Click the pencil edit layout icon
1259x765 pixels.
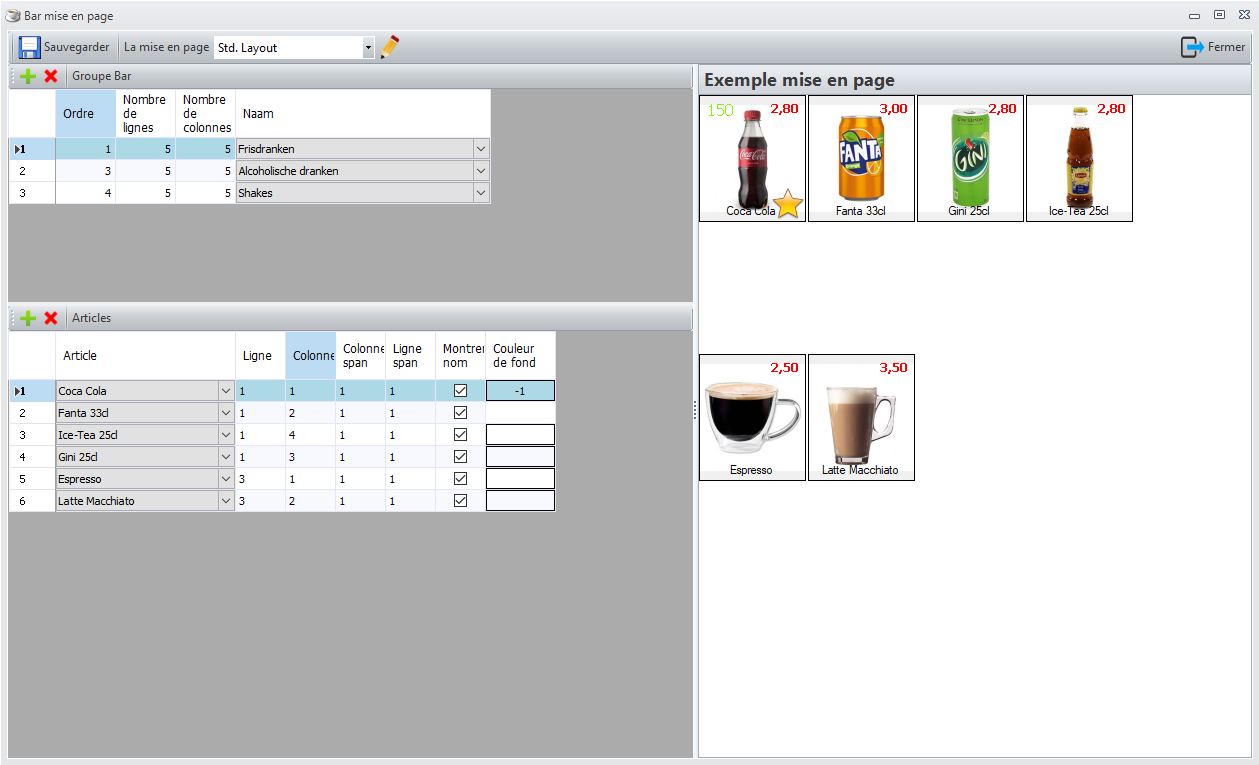390,47
